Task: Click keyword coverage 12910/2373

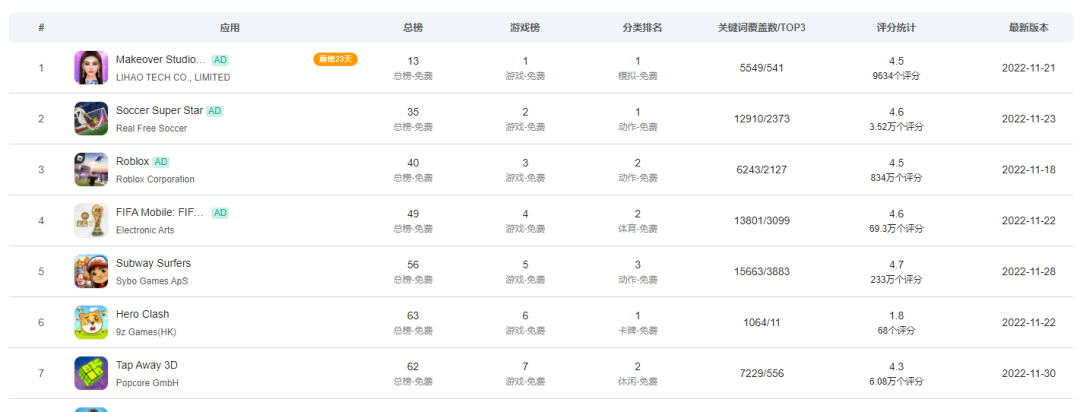Action: pos(762,119)
